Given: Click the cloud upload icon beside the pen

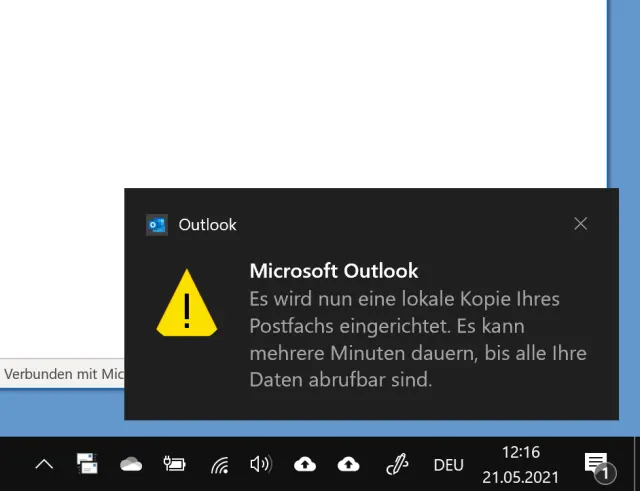Looking at the screenshot, I should pyautogui.click(x=348, y=464).
